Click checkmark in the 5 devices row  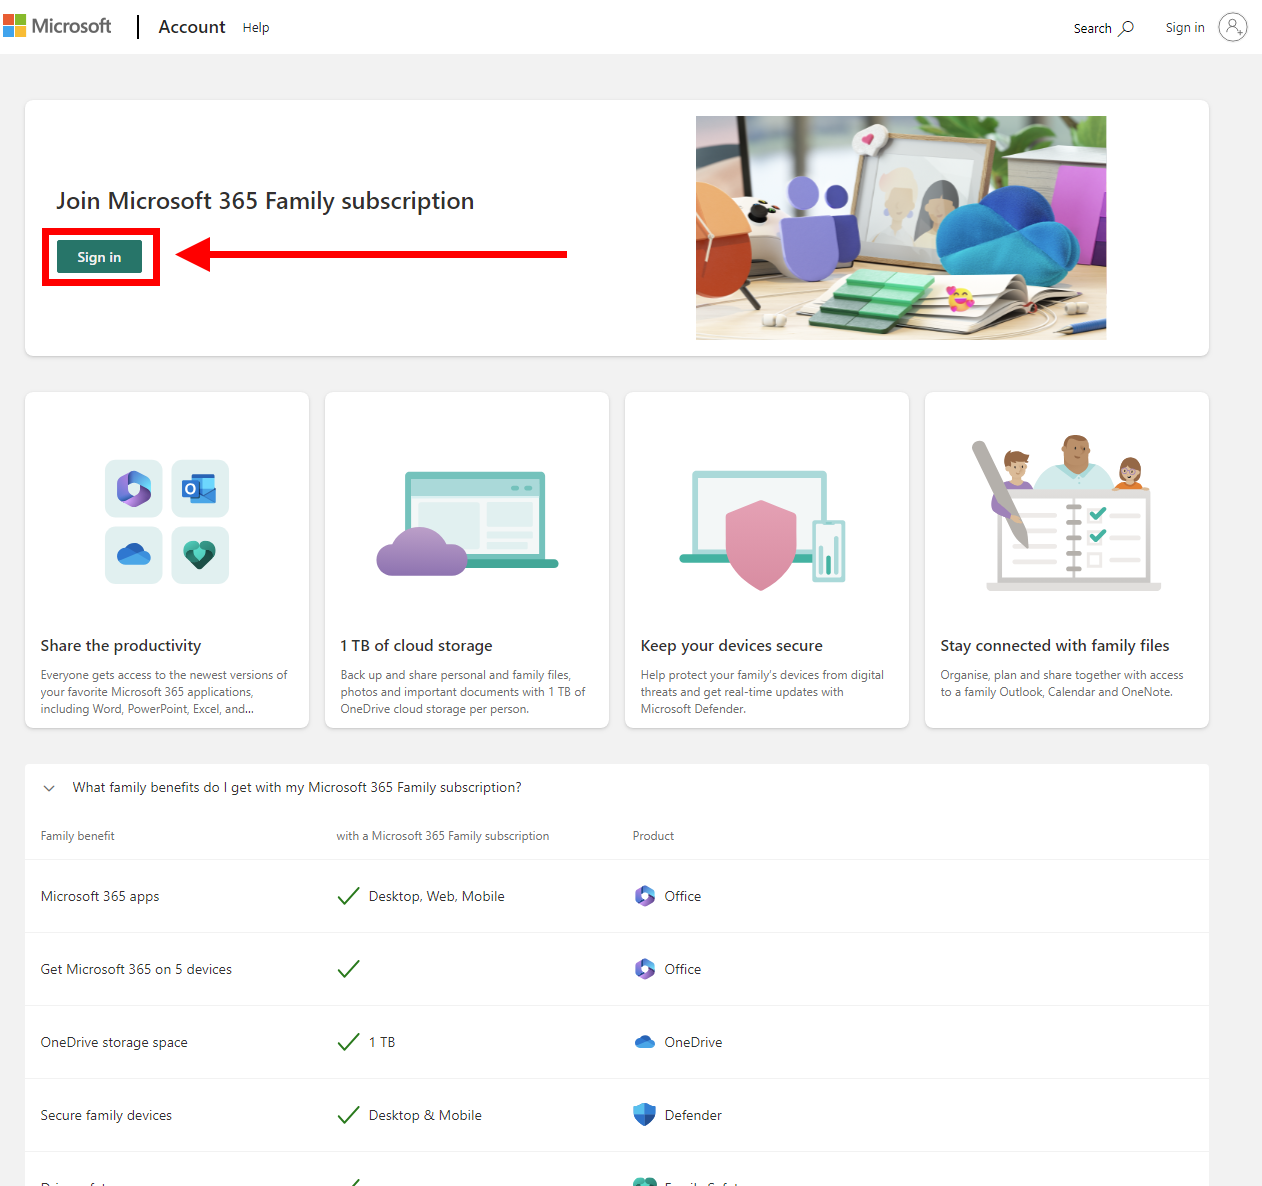click(x=348, y=969)
